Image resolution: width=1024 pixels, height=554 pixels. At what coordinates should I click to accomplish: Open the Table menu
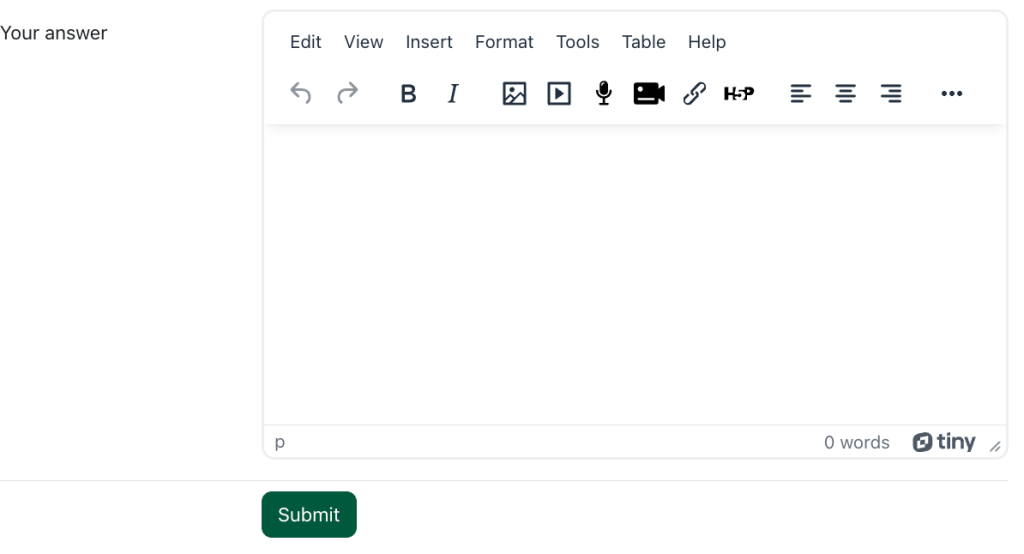(643, 42)
